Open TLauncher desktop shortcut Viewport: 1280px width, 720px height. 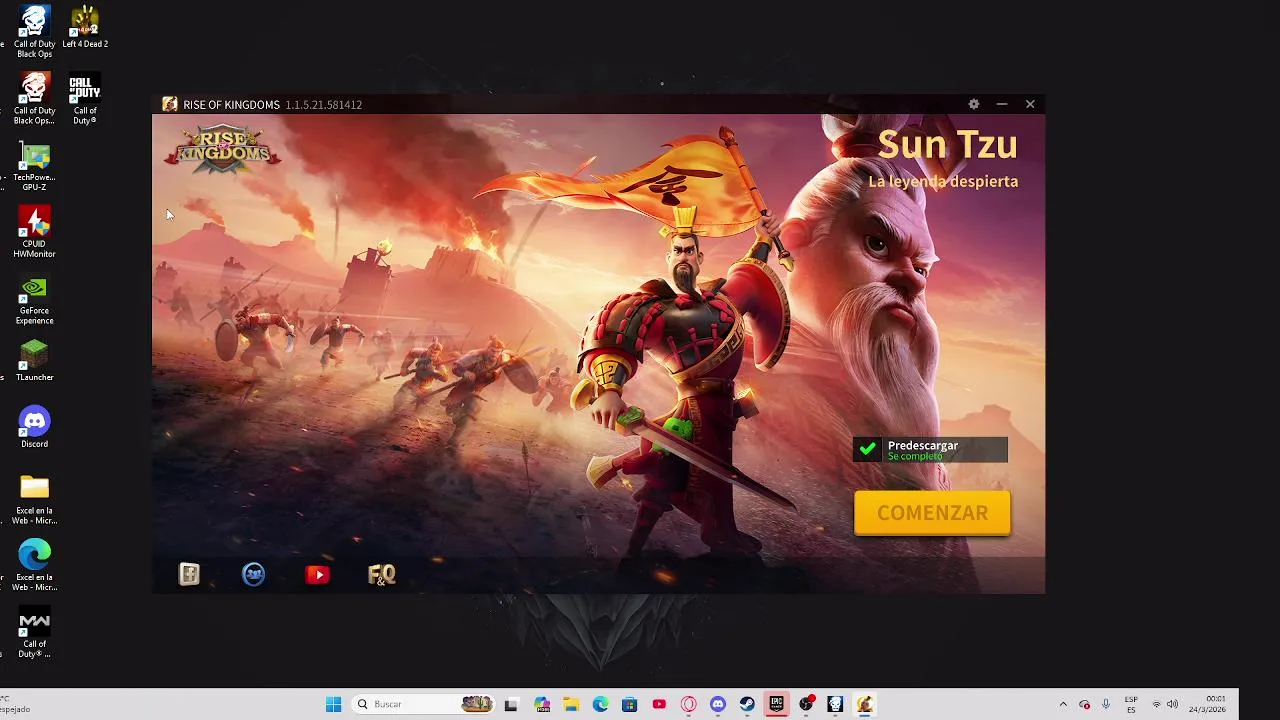click(x=34, y=360)
